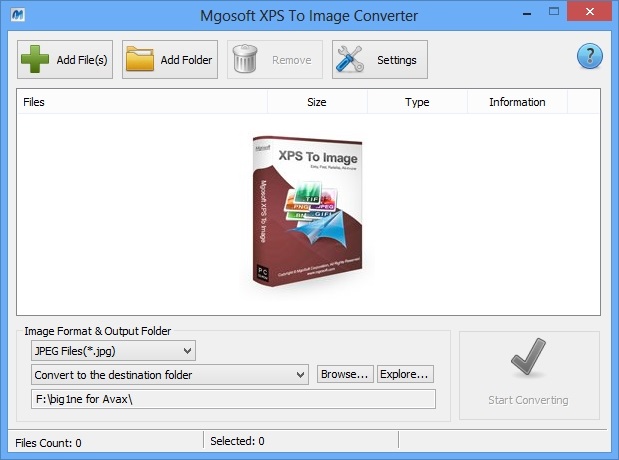This screenshot has width=619, height=460.
Task: Click the Browse... button
Action: click(x=345, y=374)
